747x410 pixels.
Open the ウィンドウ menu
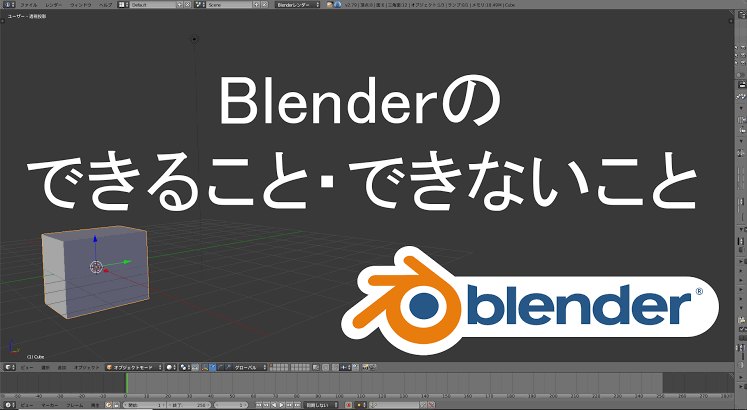point(81,5)
